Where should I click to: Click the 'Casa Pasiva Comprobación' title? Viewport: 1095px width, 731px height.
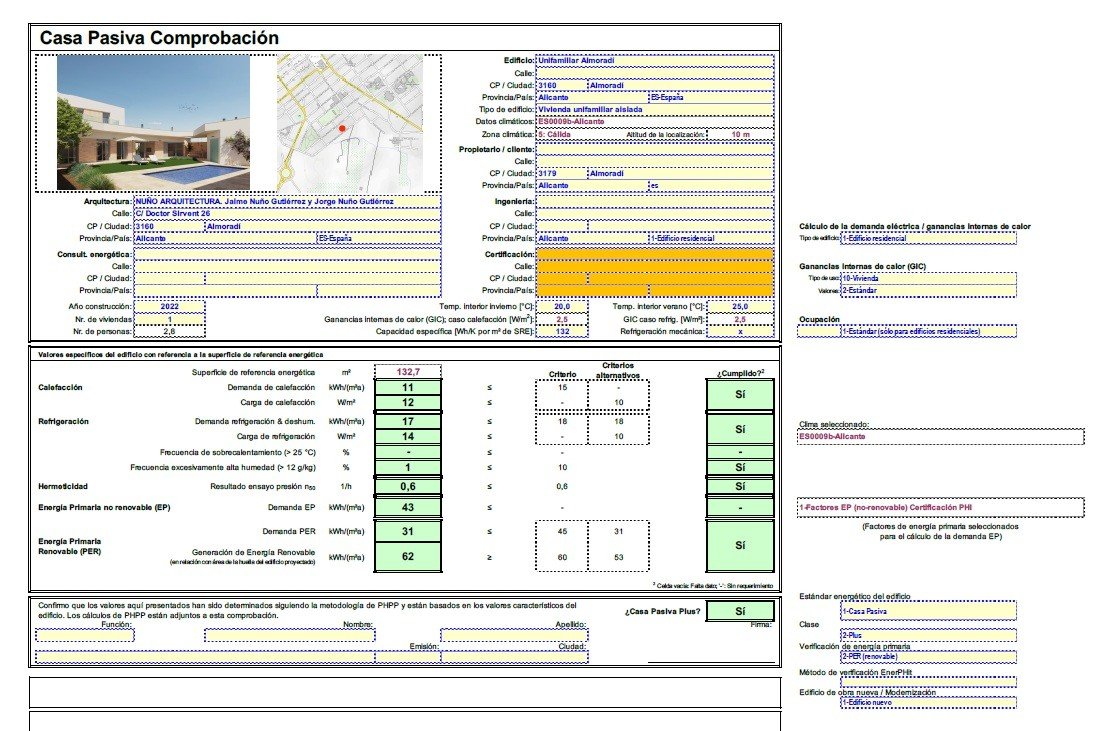159,38
